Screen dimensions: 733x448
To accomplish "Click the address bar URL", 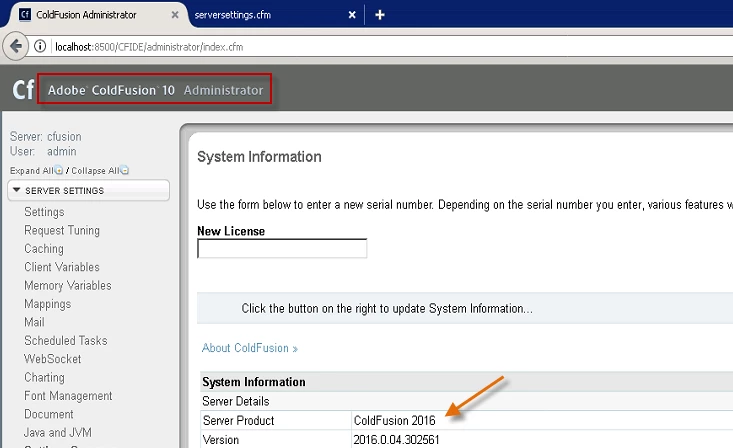I will (x=149, y=47).
